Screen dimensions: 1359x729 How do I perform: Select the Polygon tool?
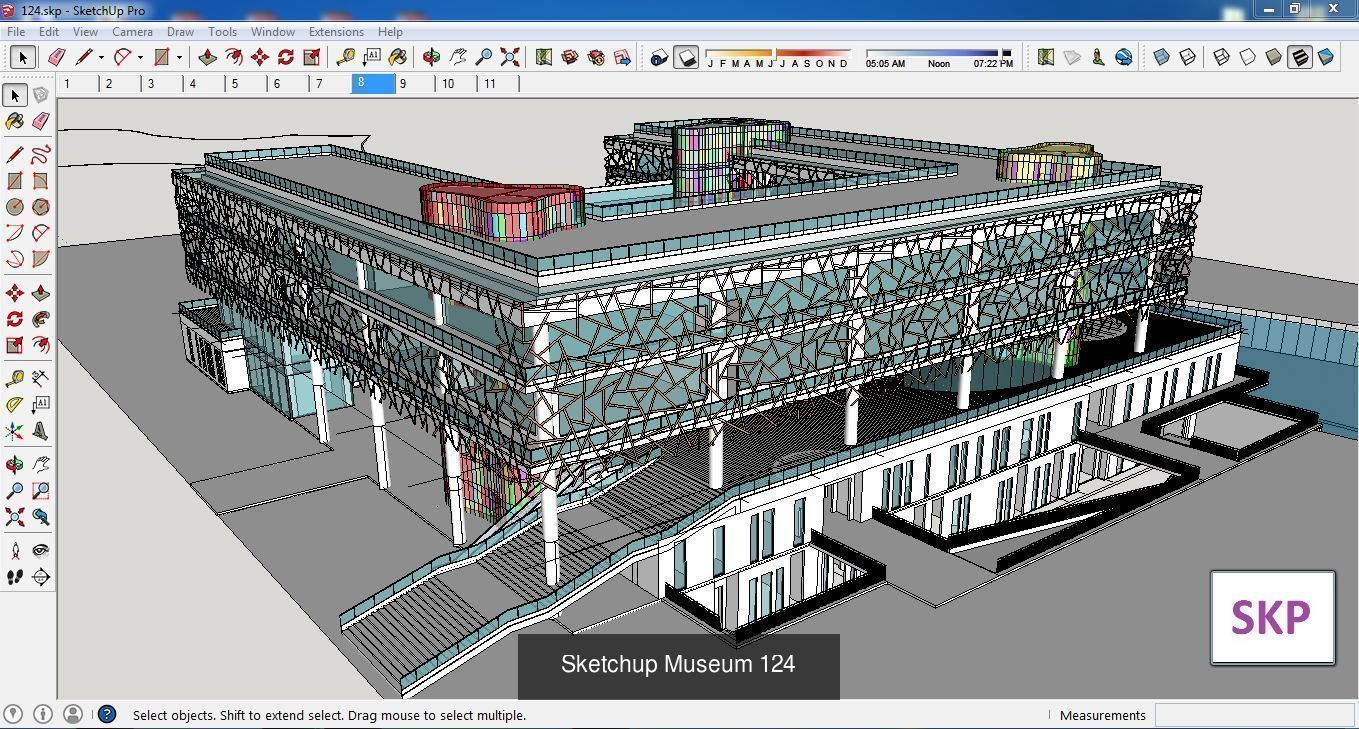[x=41, y=207]
